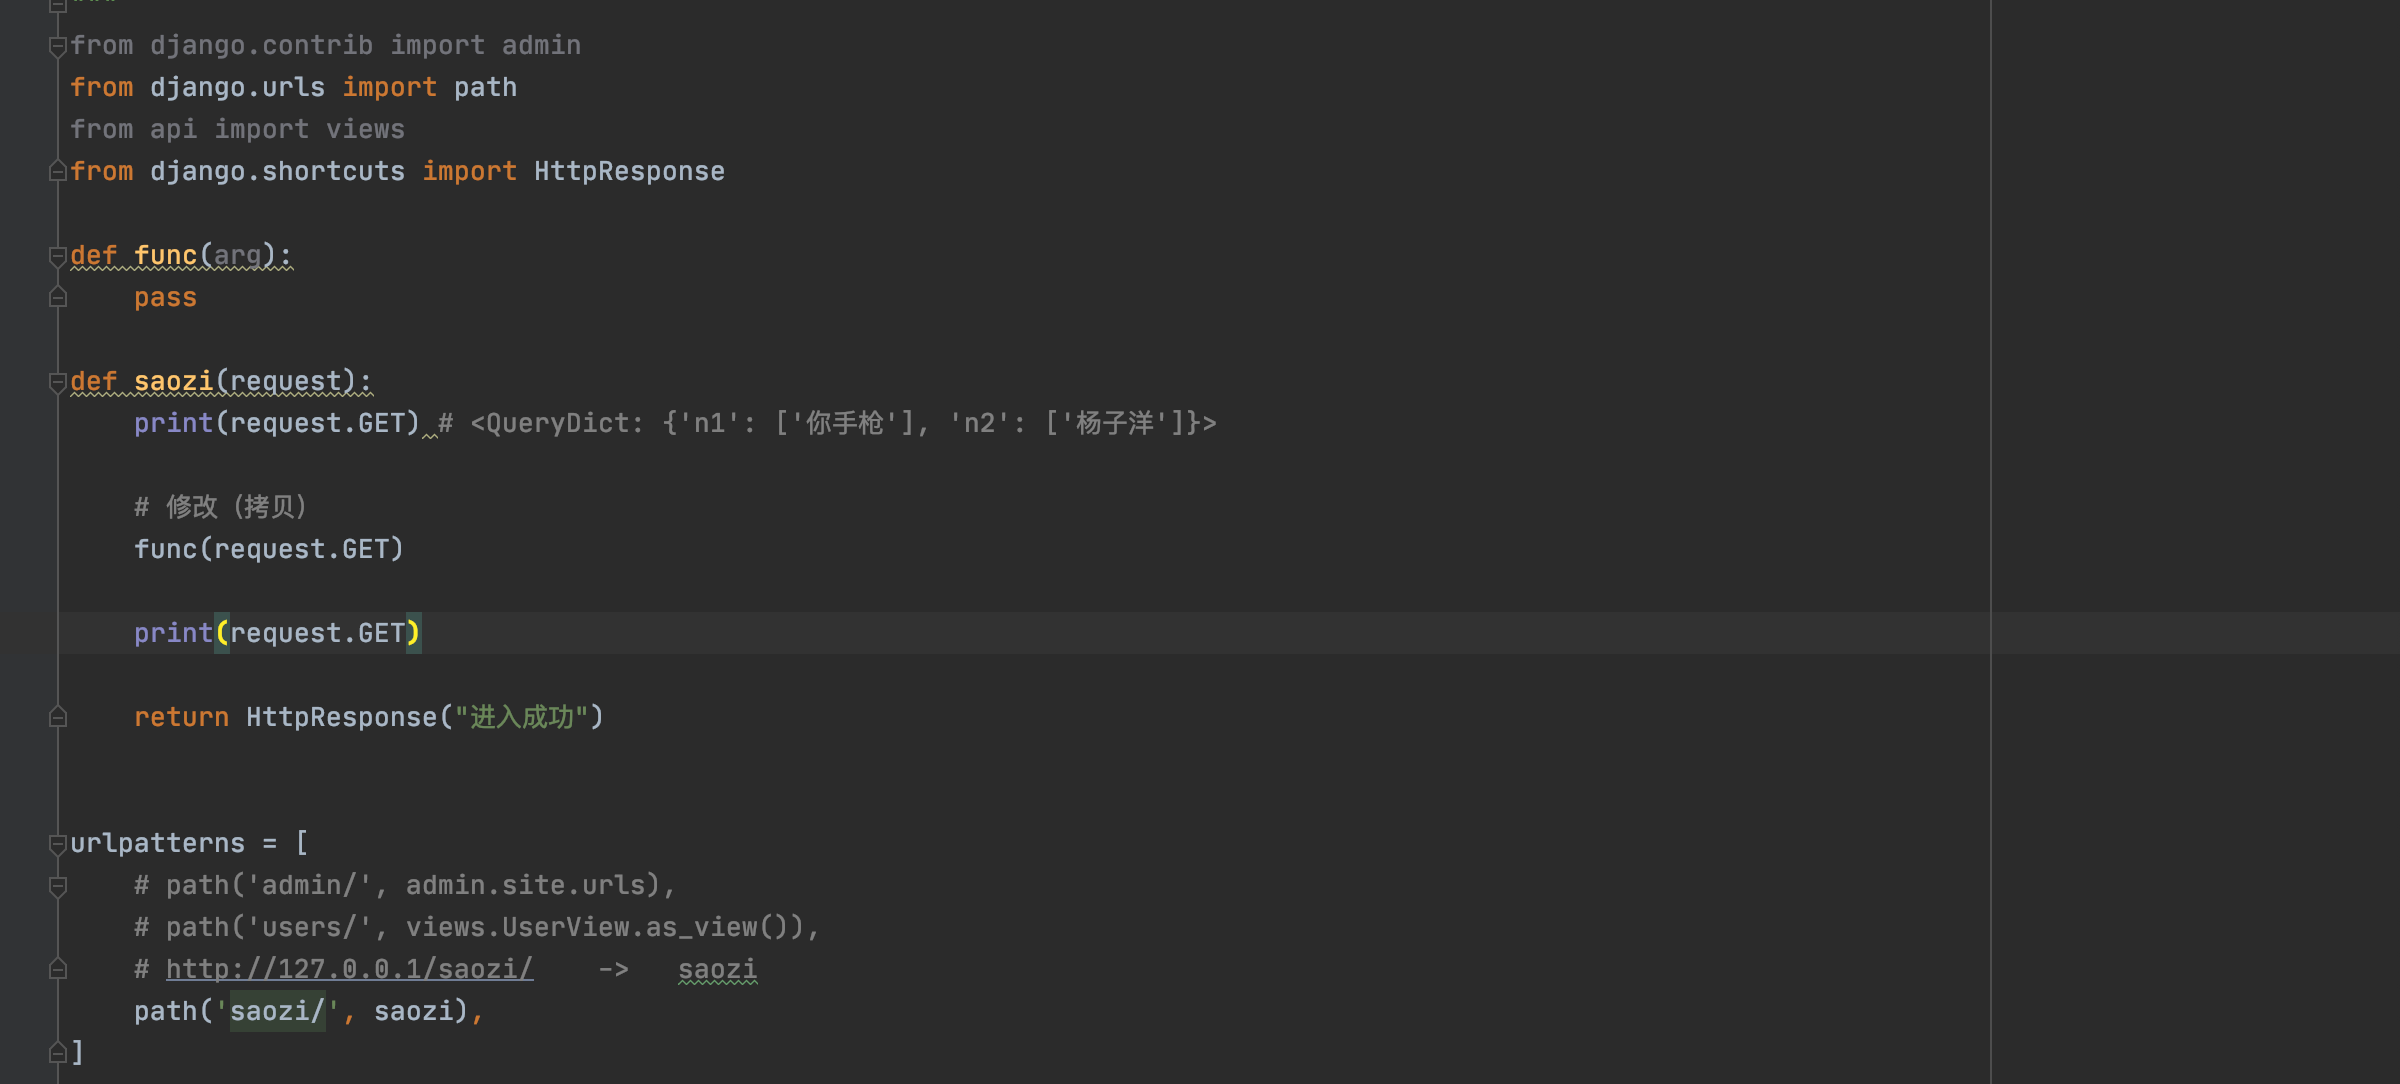Click fold end marker beside return HttpResponse
This screenshot has width=2400, height=1084.
point(58,718)
